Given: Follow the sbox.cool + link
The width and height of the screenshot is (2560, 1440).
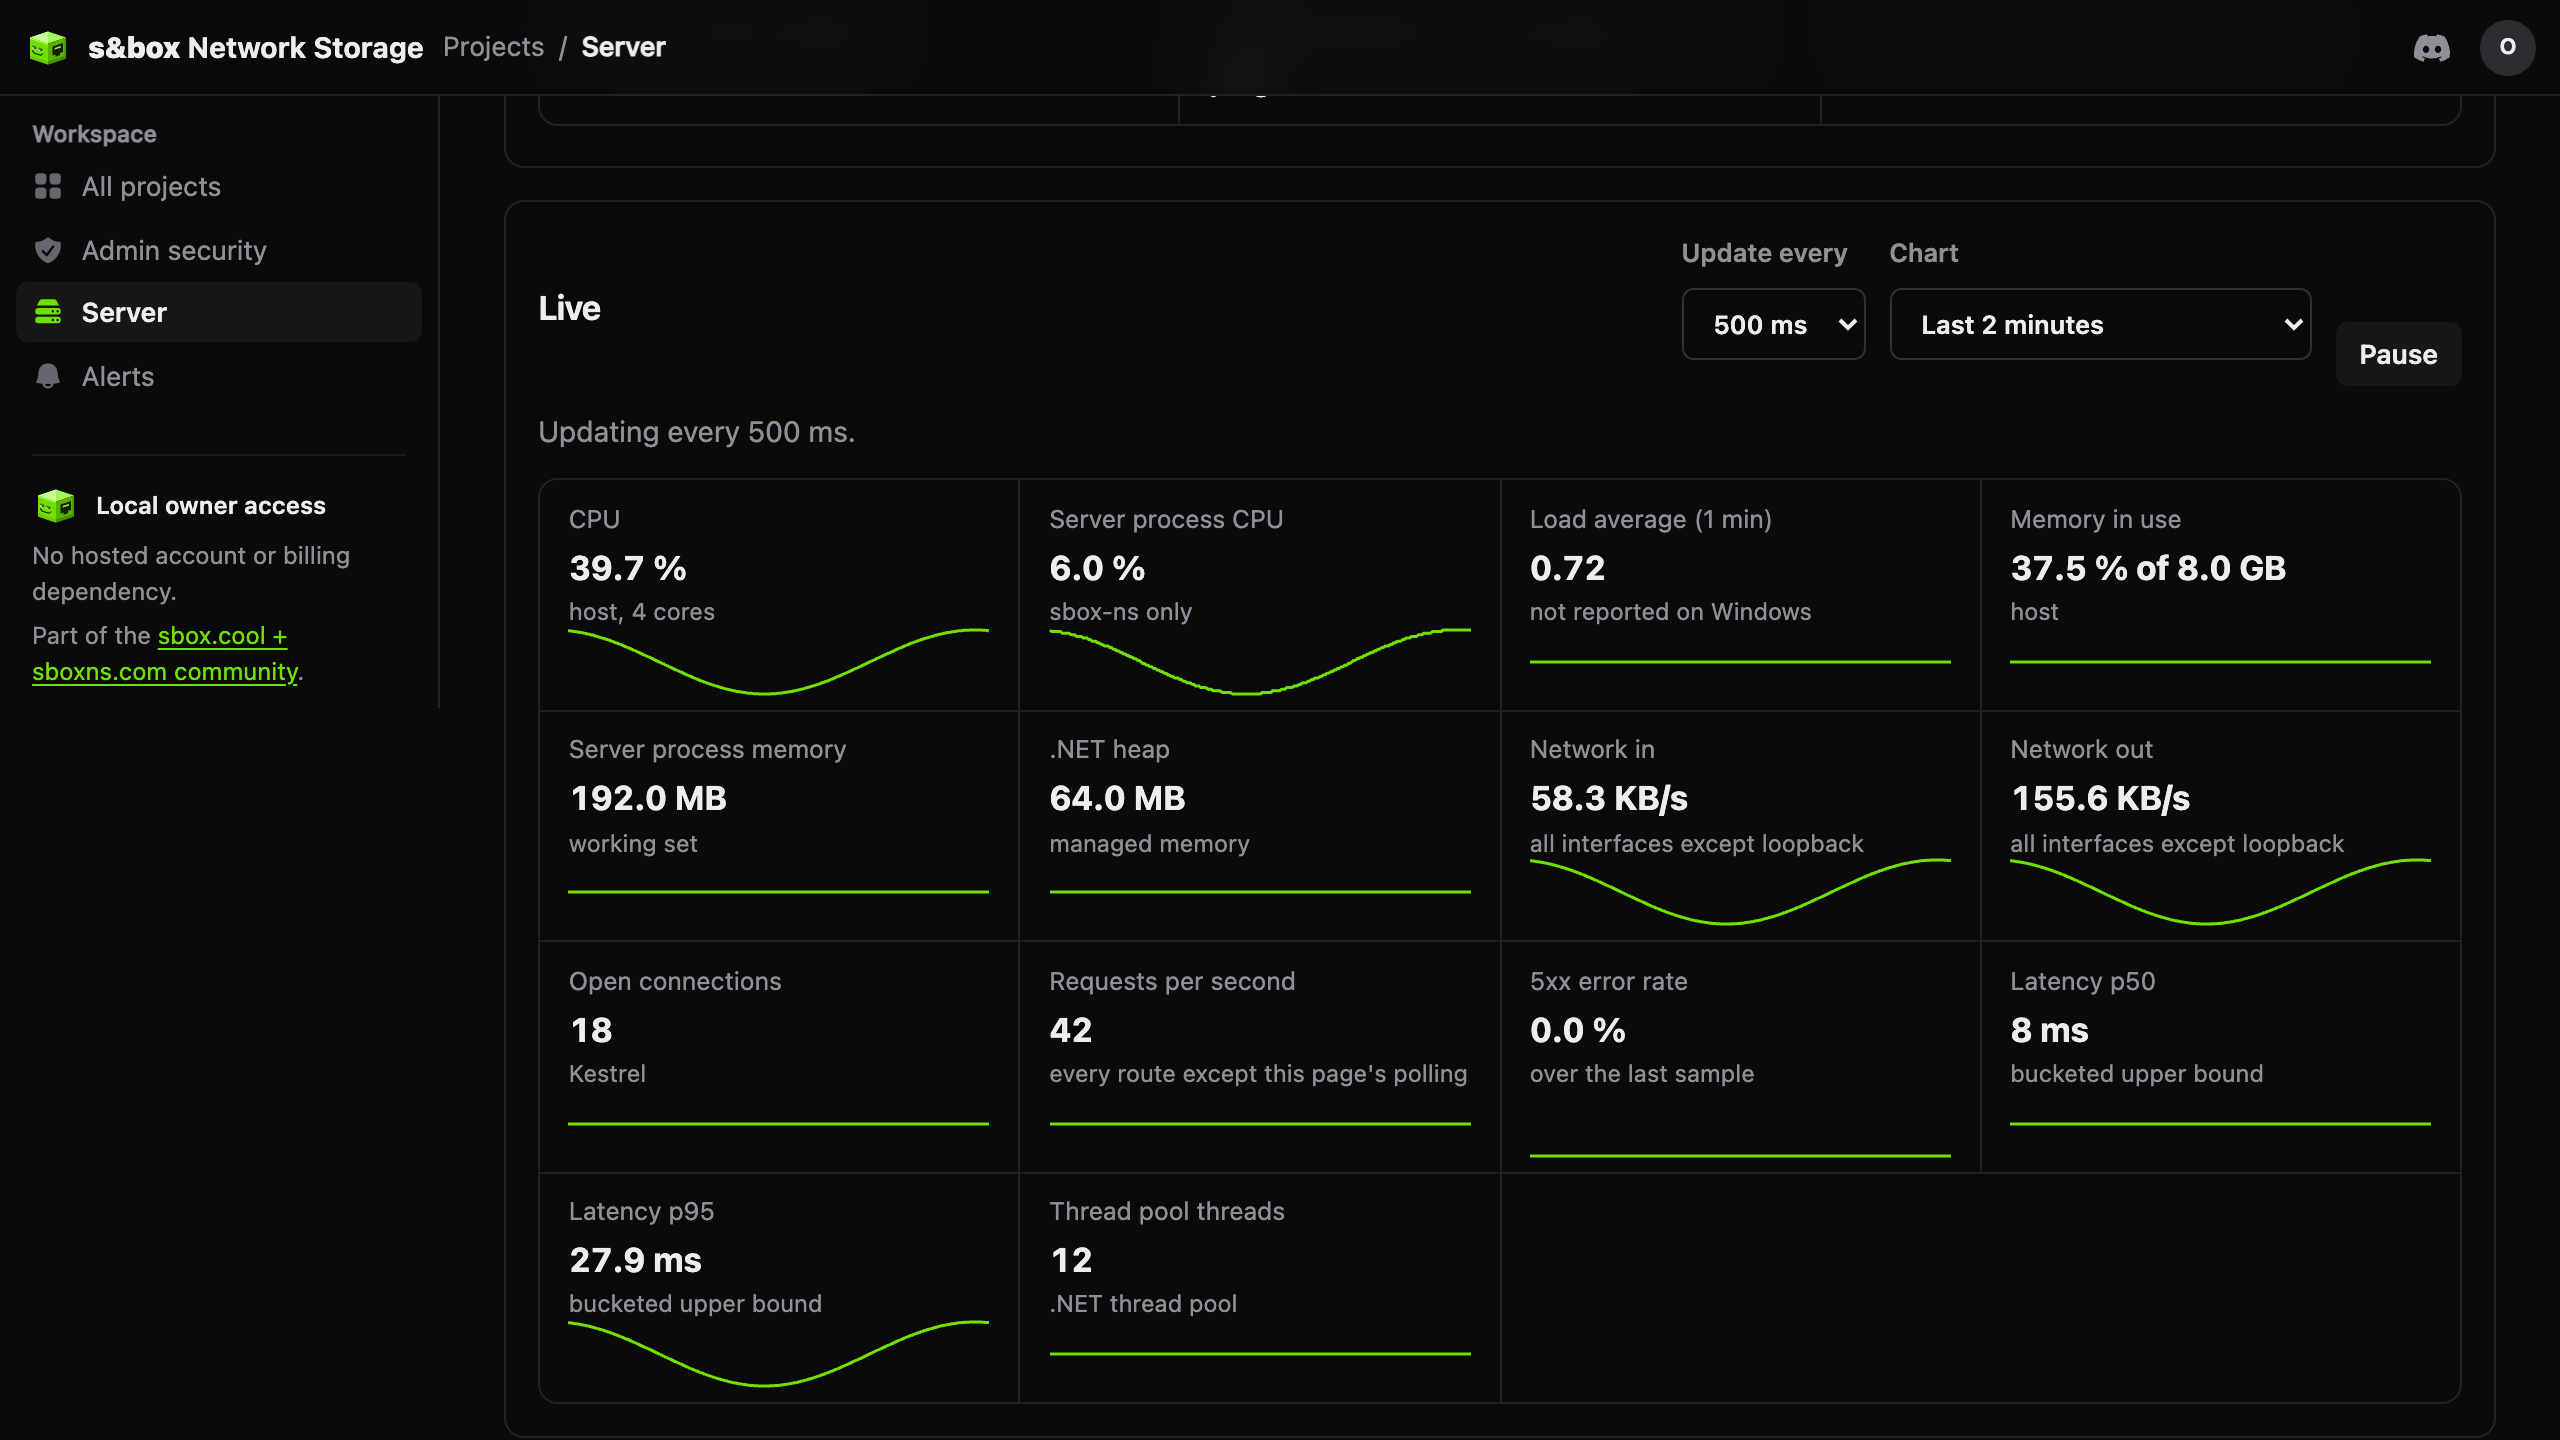Looking at the screenshot, I should coord(222,636).
